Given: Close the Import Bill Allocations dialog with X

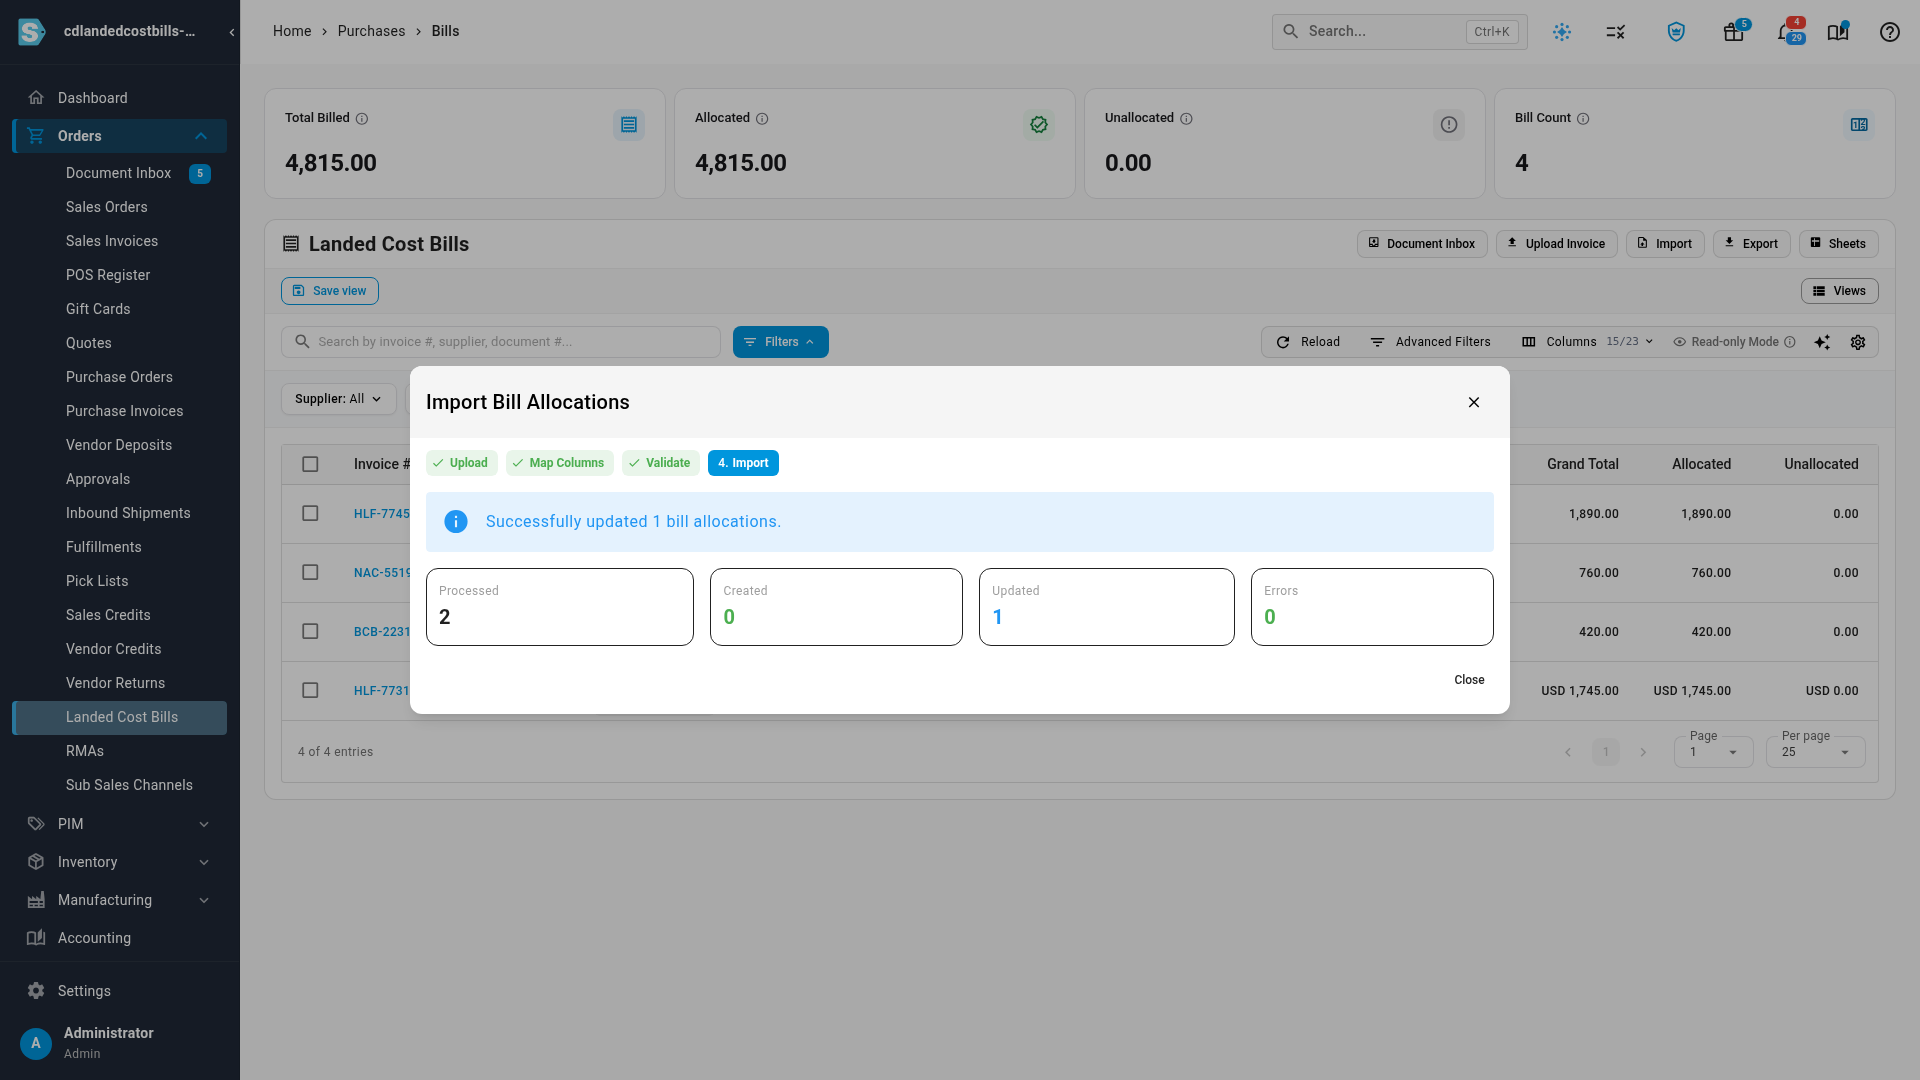Looking at the screenshot, I should coord(1473,402).
